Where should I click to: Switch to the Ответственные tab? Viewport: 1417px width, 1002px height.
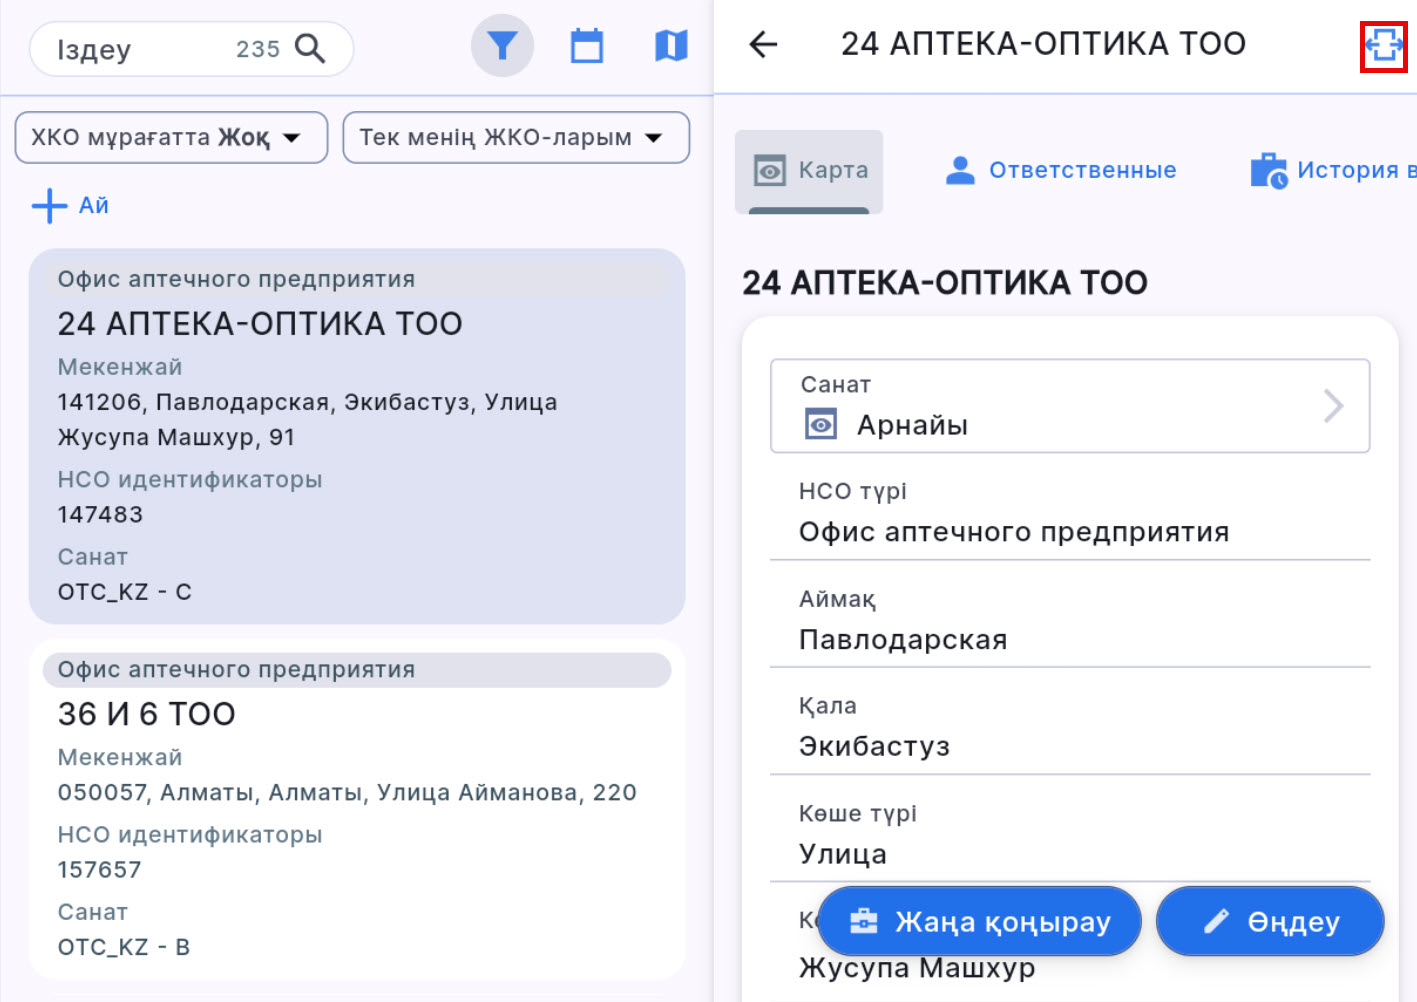pos(1061,170)
